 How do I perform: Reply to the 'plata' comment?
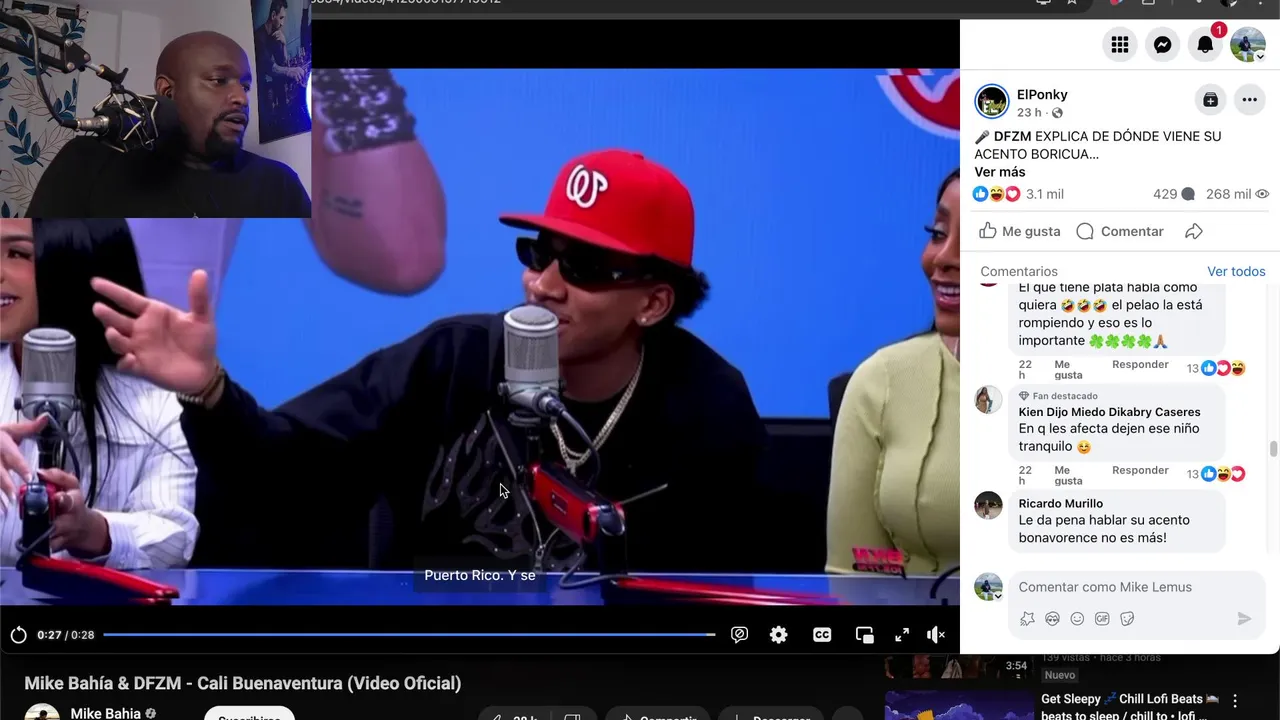pyautogui.click(x=1140, y=364)
